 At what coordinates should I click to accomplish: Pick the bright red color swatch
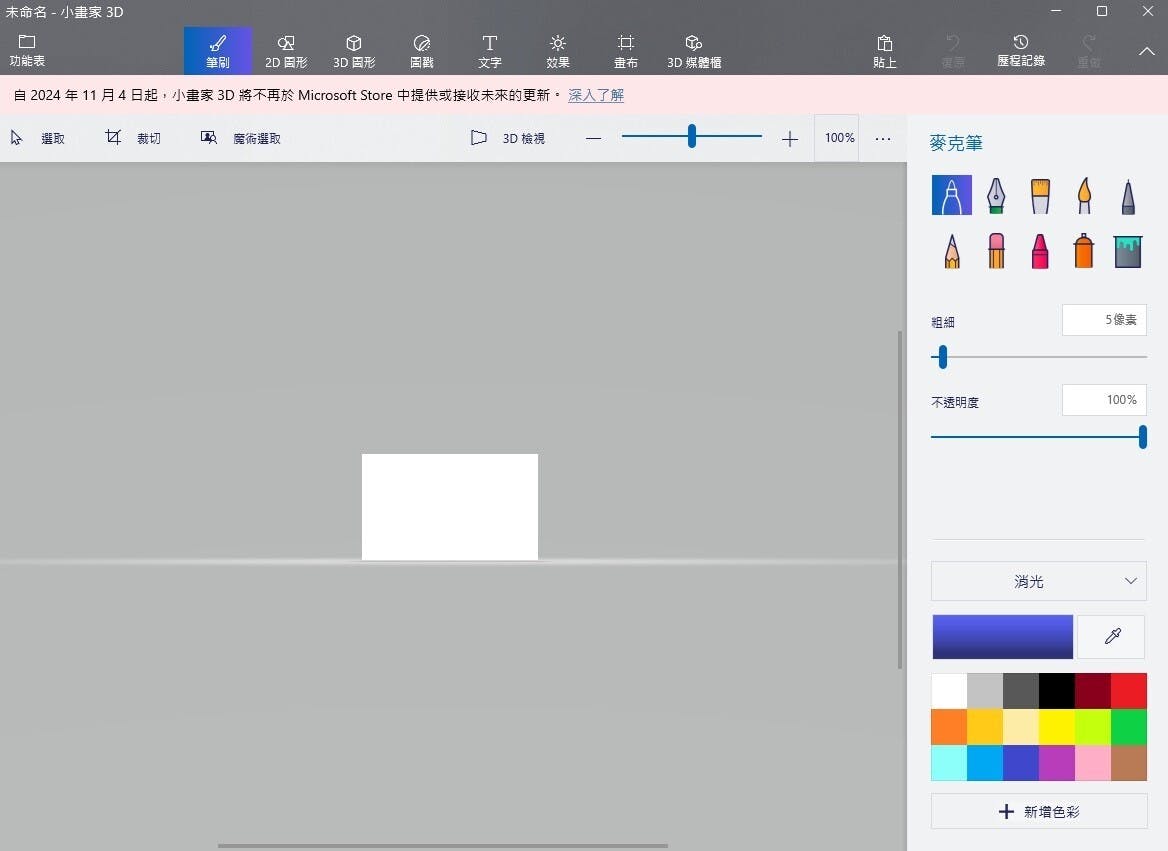pyautogui.click(x=1129, y=691)
